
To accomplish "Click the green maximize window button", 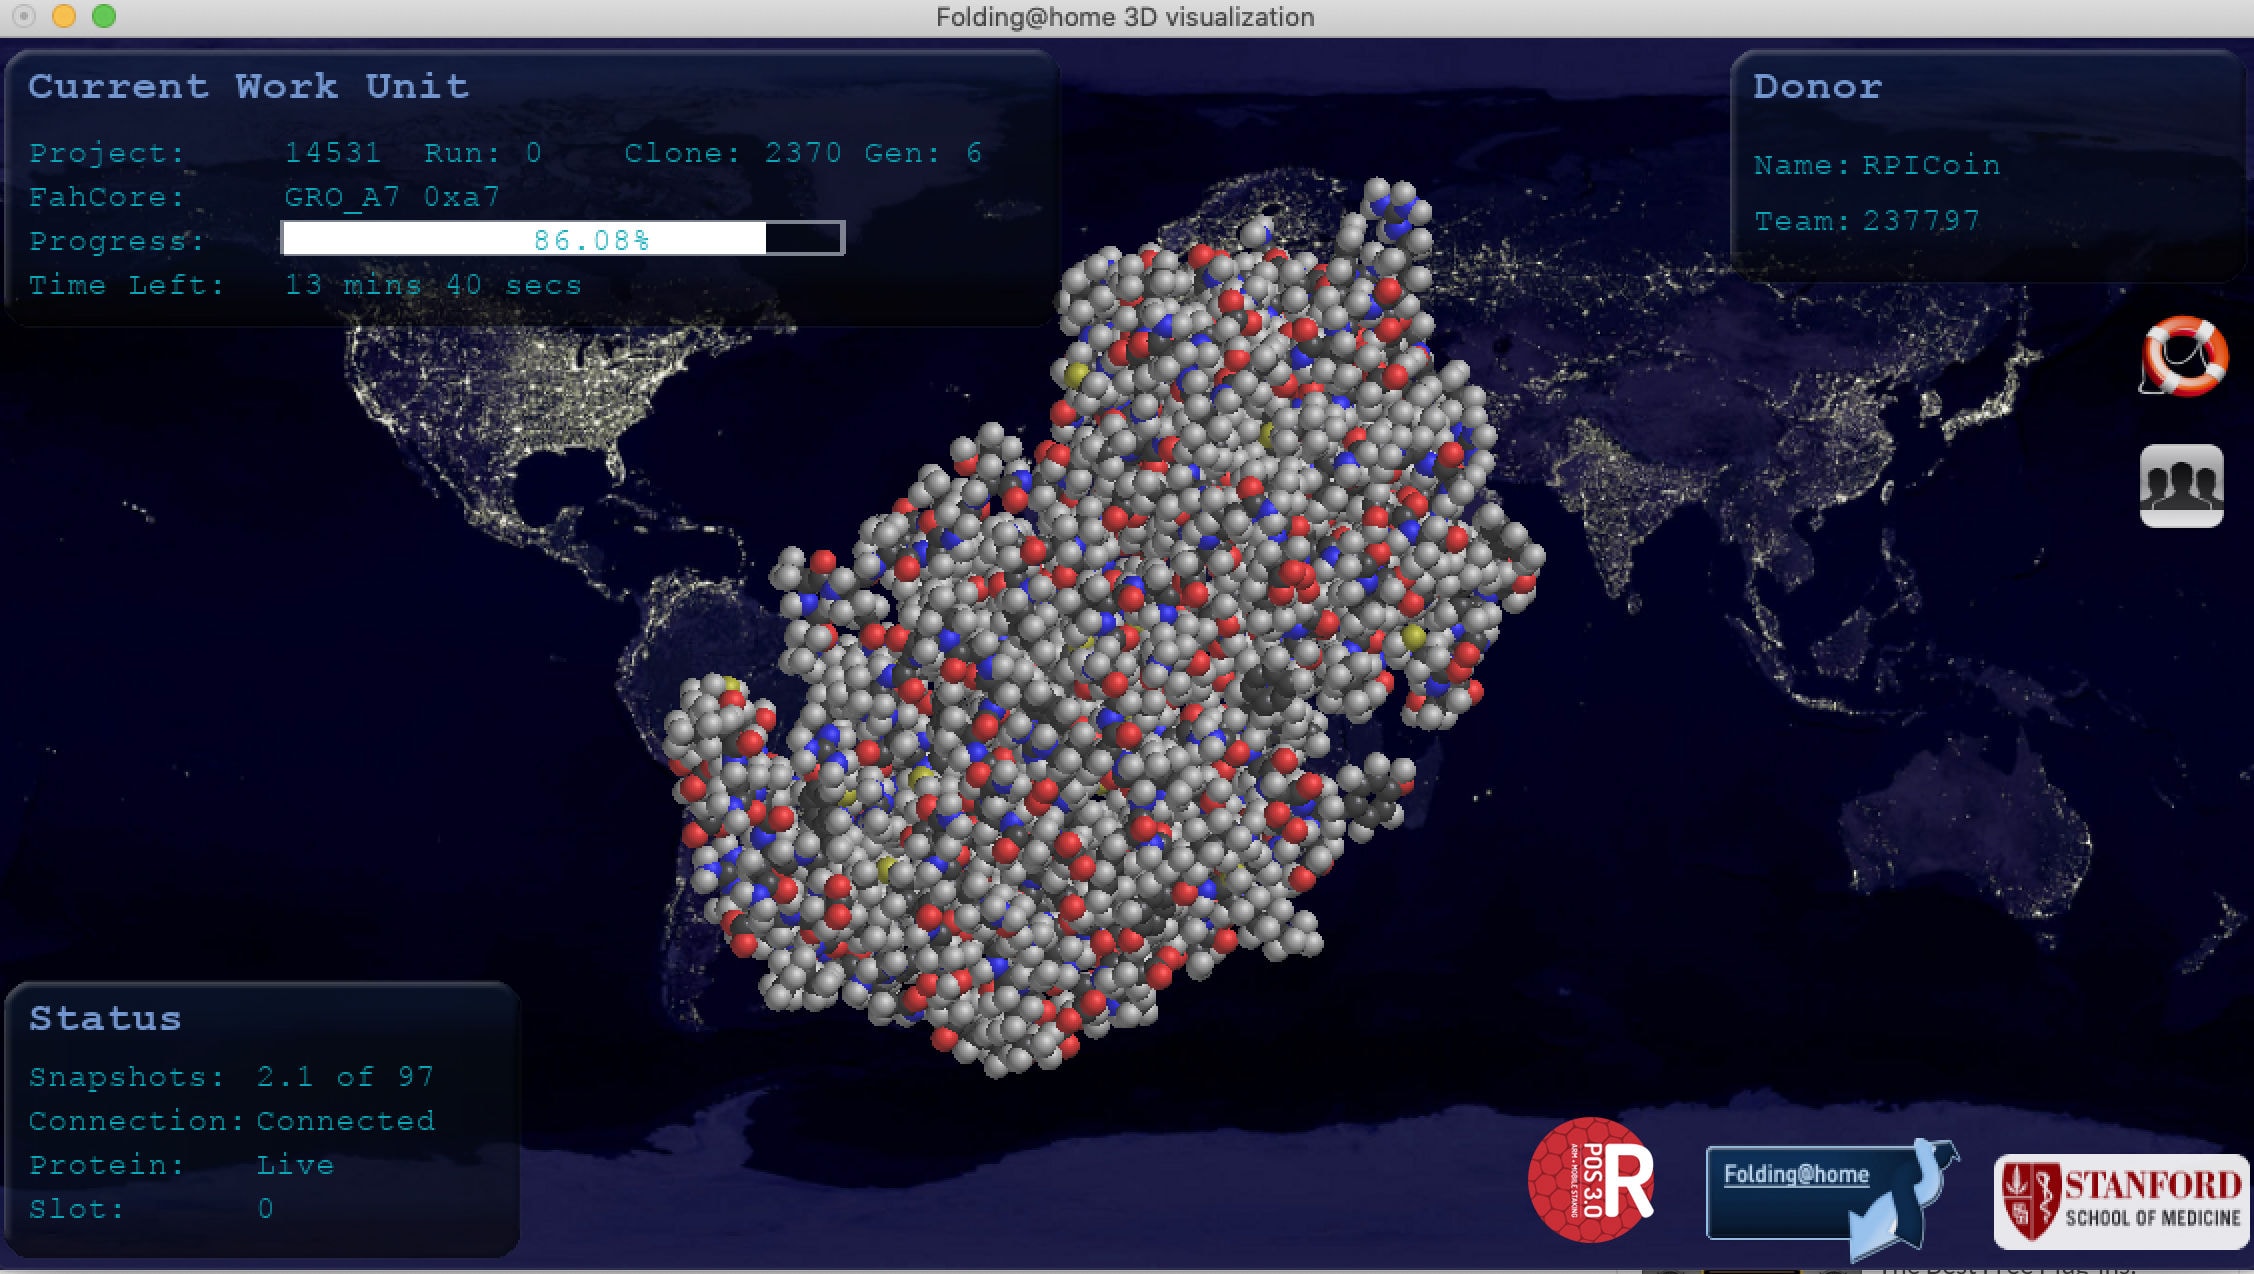I will pos(104,17).
